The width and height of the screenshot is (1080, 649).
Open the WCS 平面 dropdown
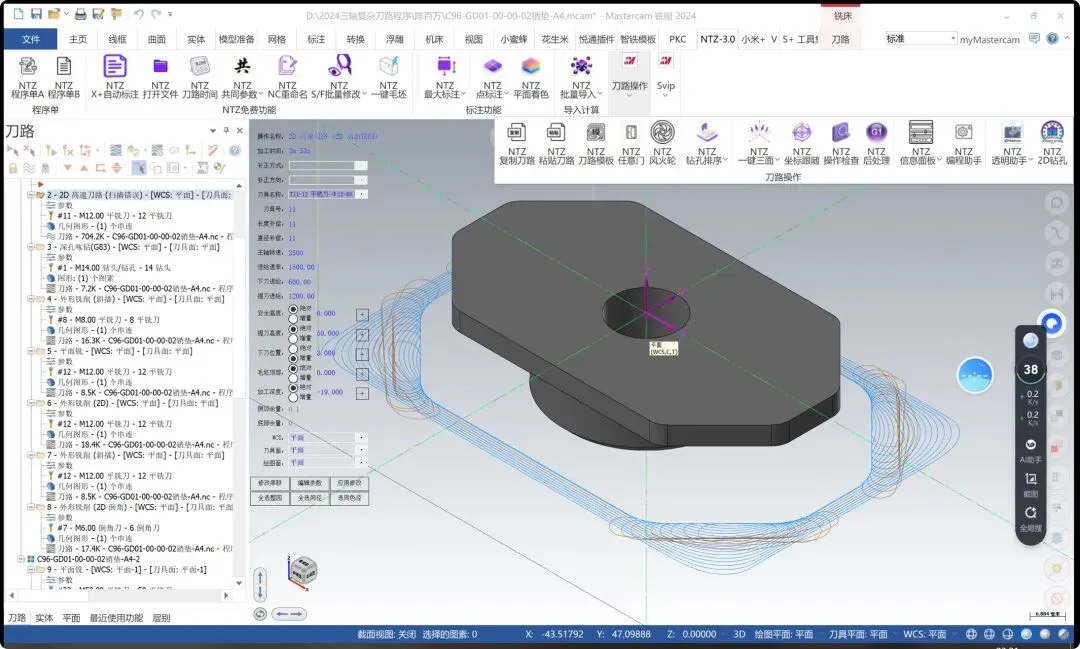361,437
